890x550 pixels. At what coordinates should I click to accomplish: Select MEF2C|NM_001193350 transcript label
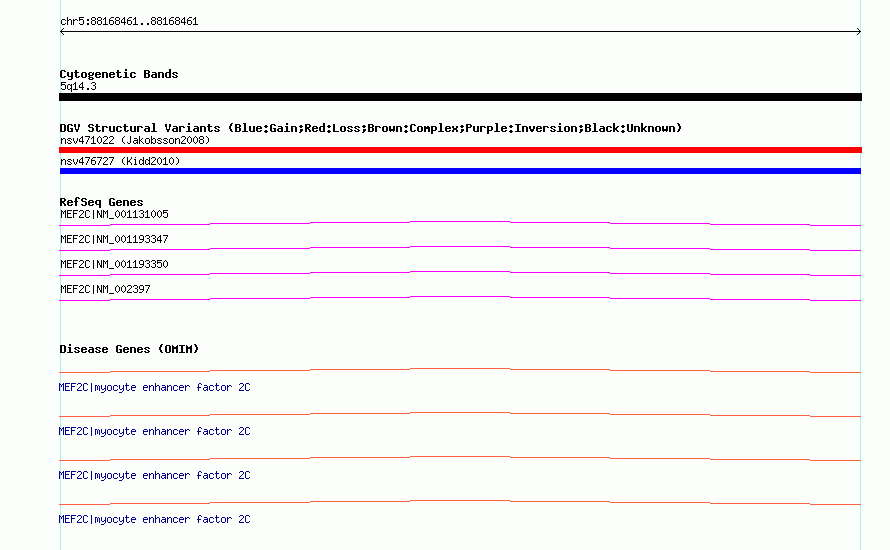pos(114,264)
